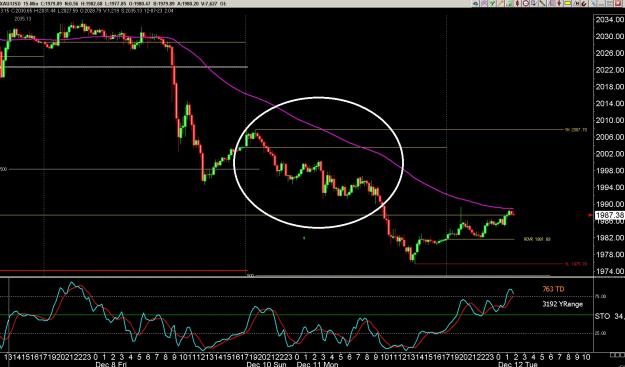Click the document icon right of clock icon

click(534, 4)
